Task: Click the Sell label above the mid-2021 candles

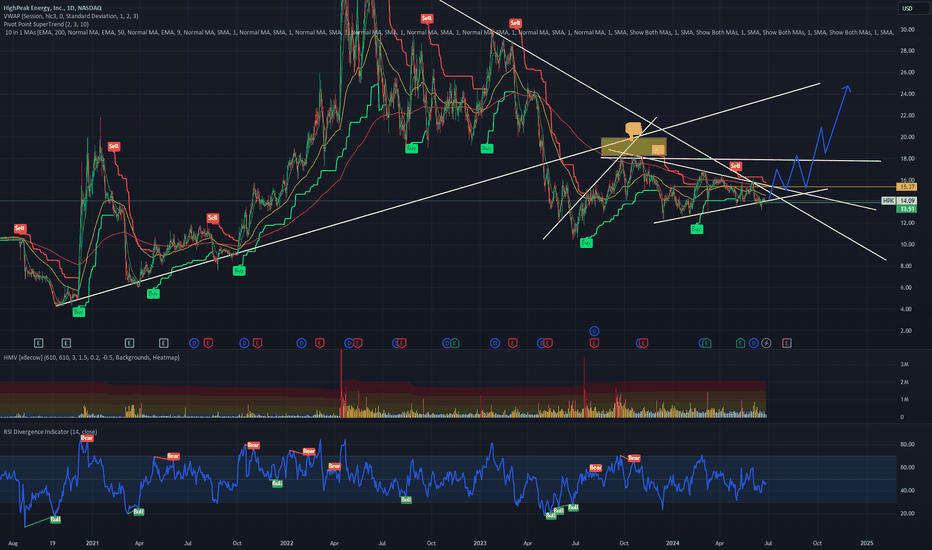Action: click(x=212, y=218)
